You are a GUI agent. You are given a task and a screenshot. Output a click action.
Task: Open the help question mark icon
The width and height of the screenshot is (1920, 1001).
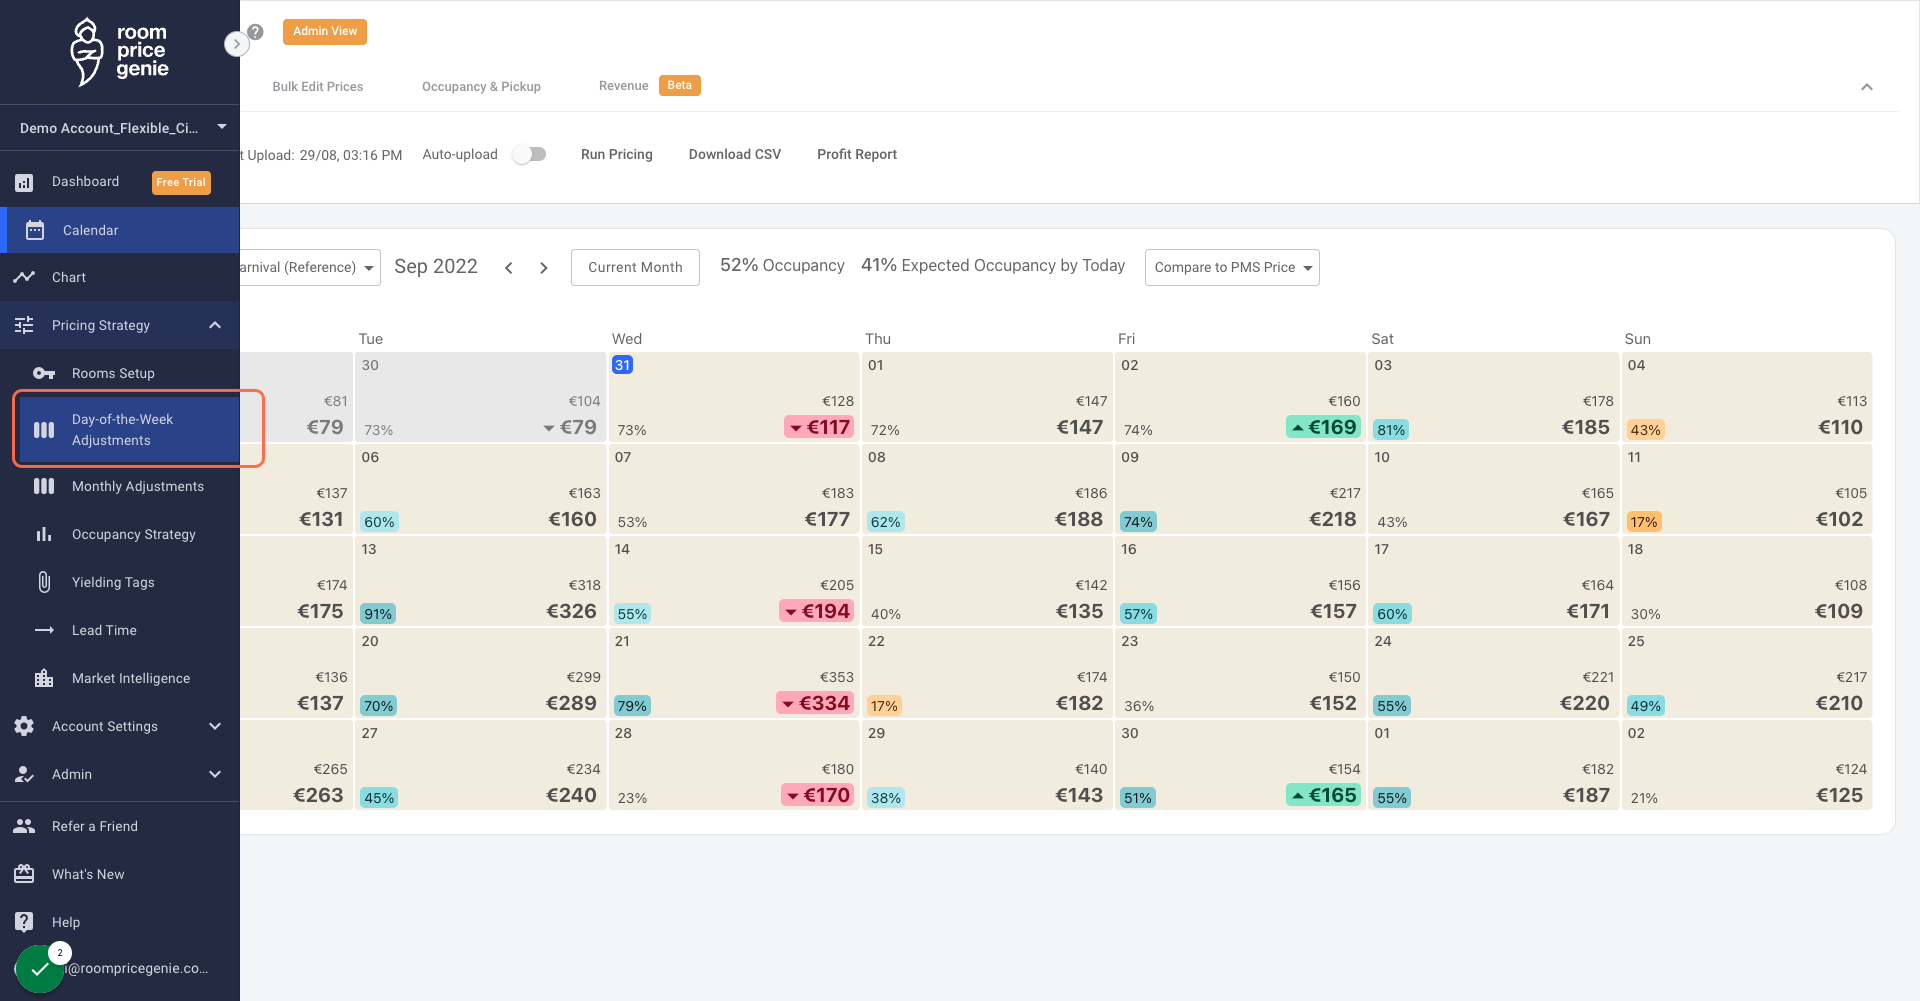tap(256, 32)
